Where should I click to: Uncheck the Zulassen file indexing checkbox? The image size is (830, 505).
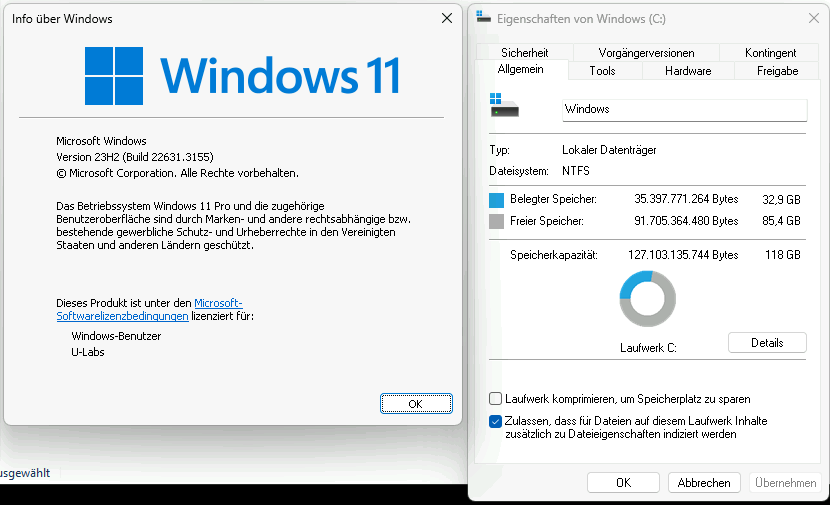click(496, 422)
